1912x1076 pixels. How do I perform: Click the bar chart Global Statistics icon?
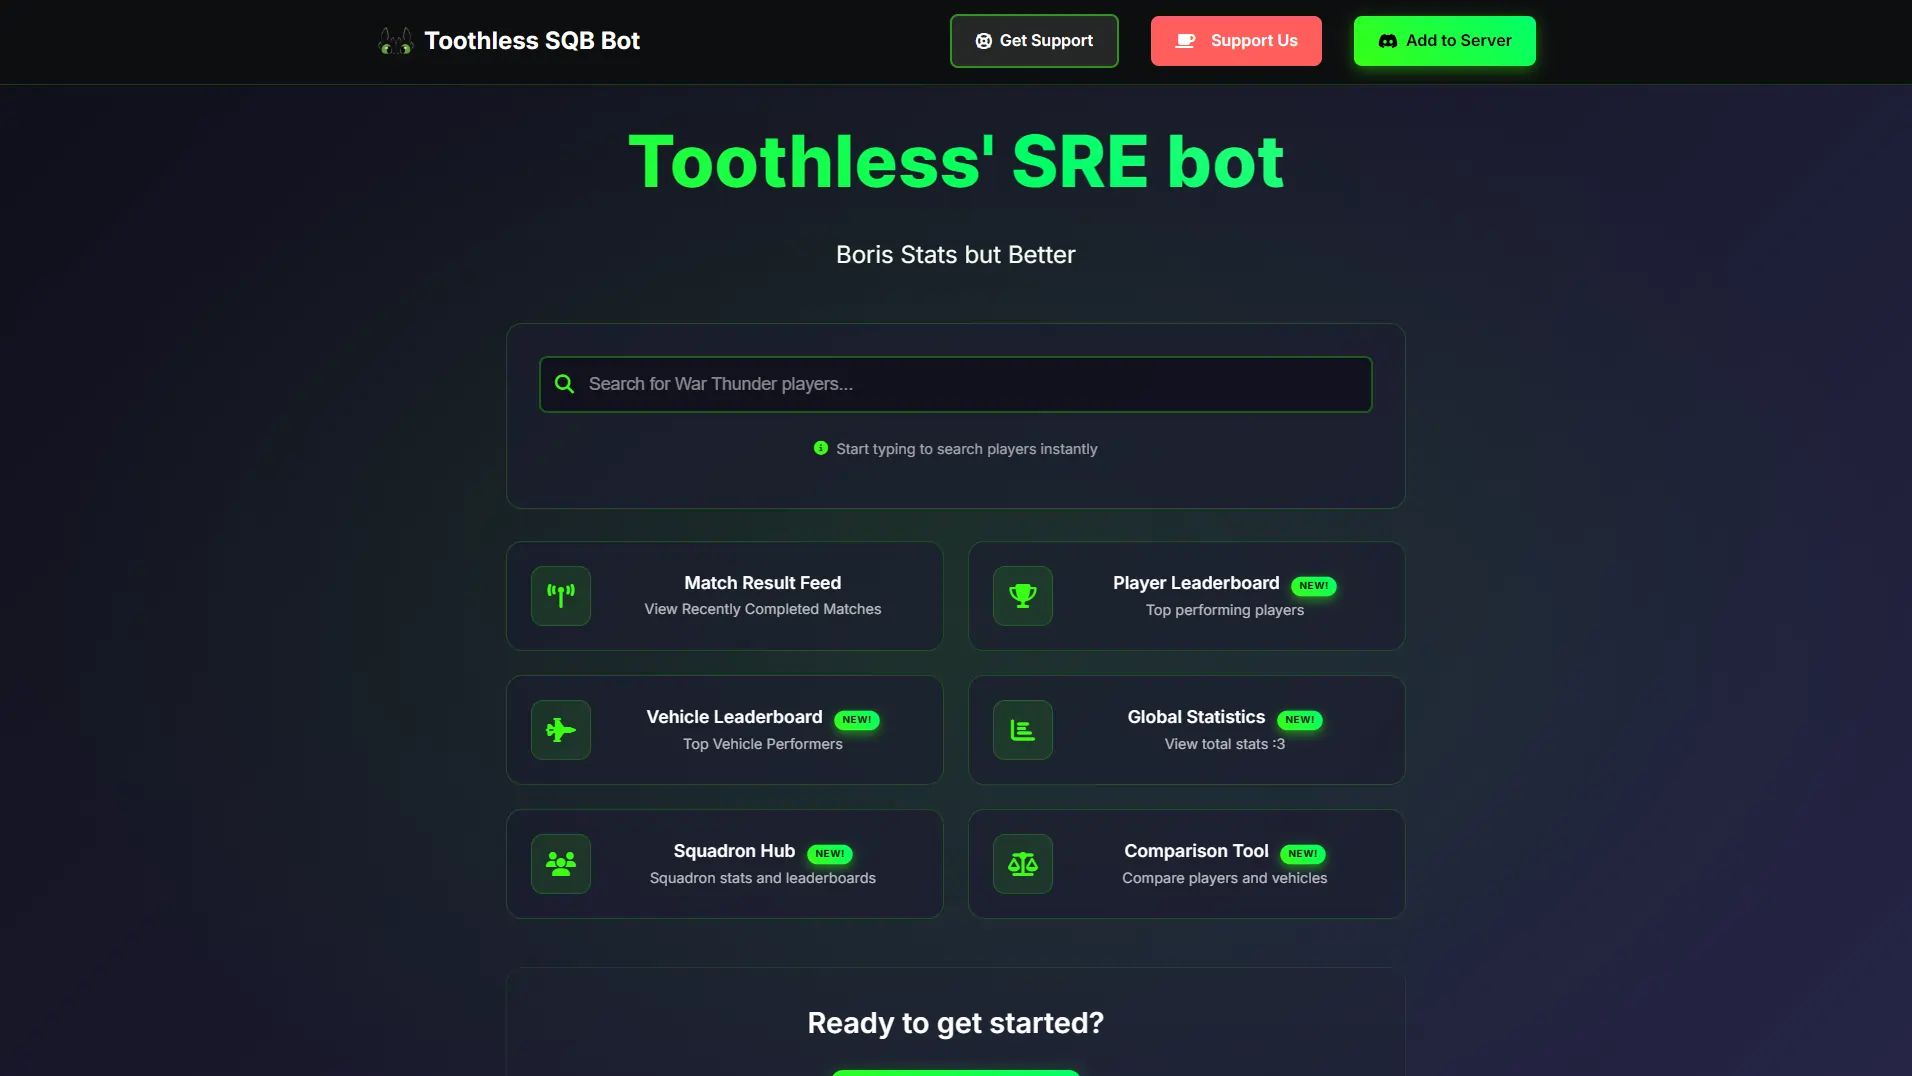1022,730
